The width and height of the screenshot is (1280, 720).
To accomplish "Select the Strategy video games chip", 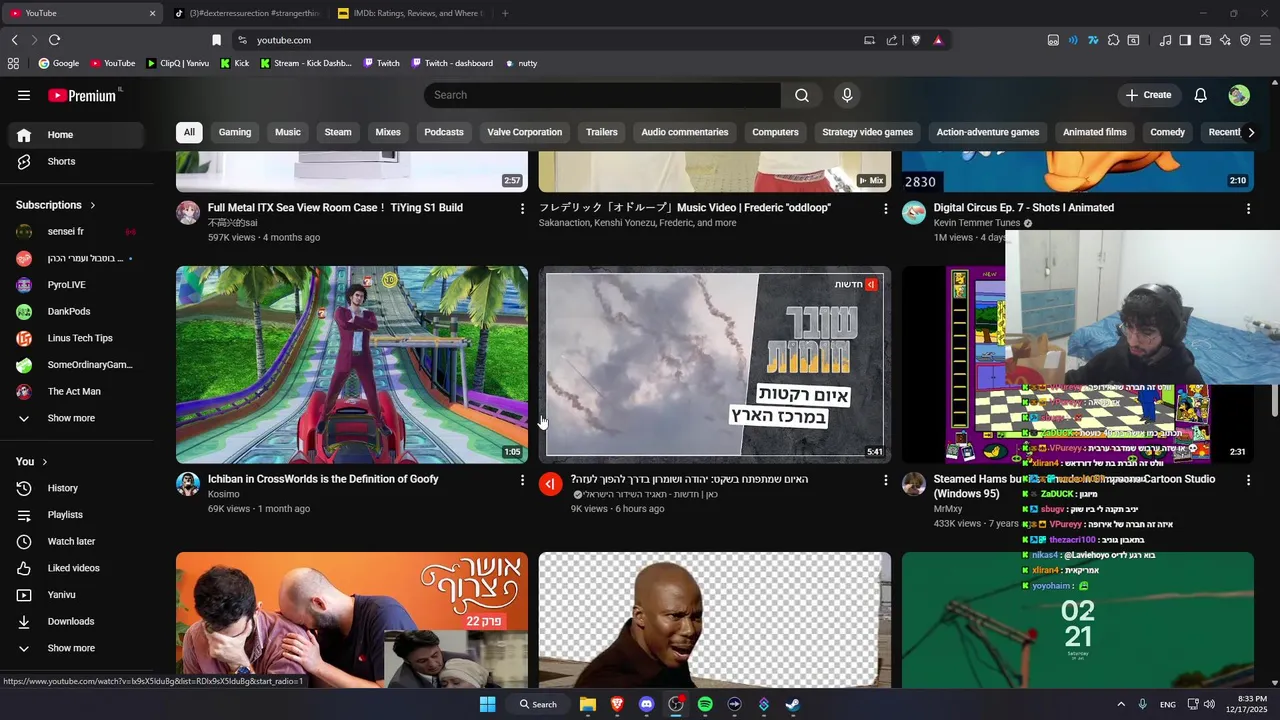I will pyautogui.click(x=867, y=132).
